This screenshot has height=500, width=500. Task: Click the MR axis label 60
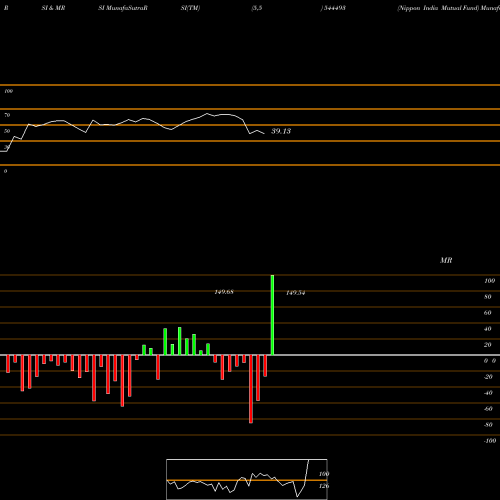[x=488, y=313]
